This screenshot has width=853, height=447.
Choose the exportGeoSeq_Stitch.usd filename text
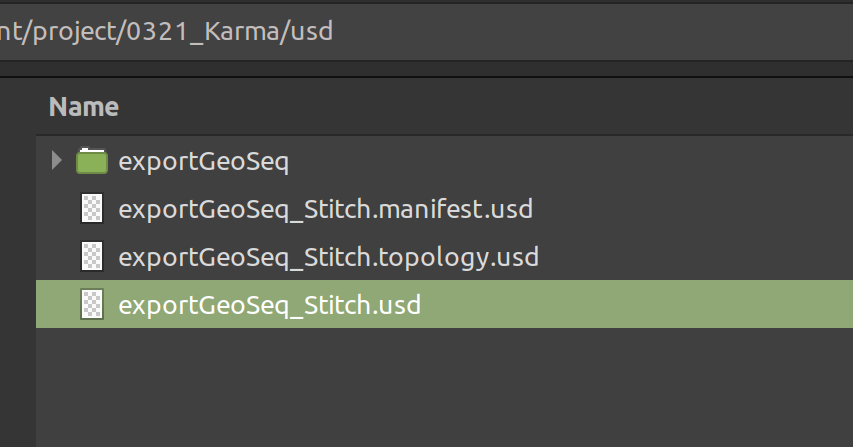(x=269, y=305)
